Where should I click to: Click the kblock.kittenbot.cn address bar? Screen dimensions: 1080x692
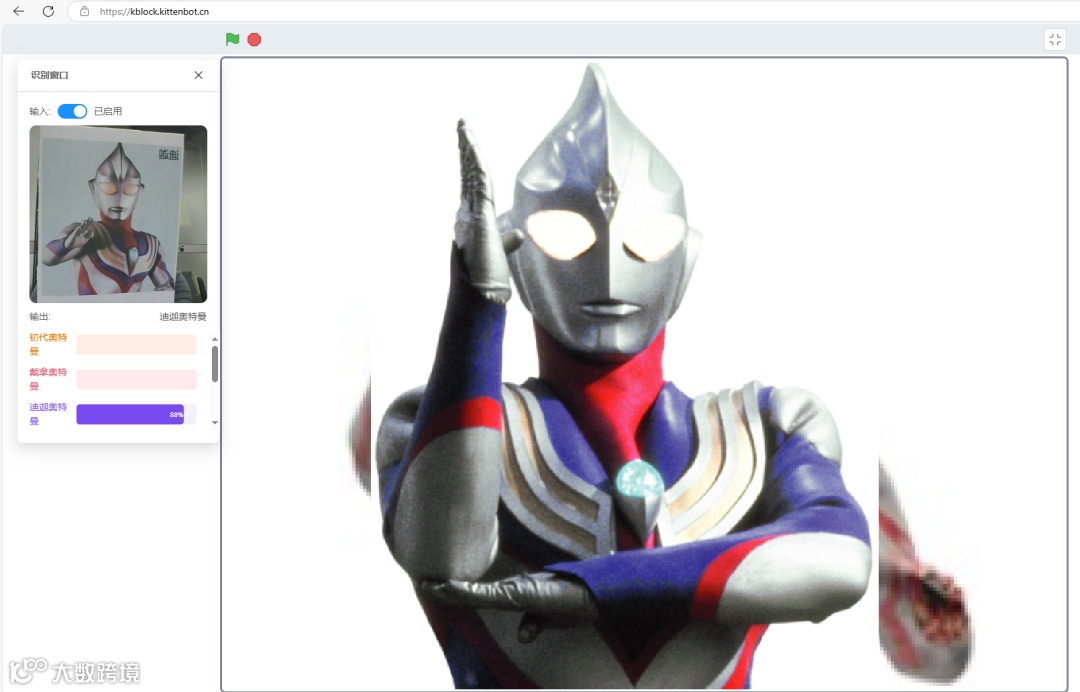point(572,11)
